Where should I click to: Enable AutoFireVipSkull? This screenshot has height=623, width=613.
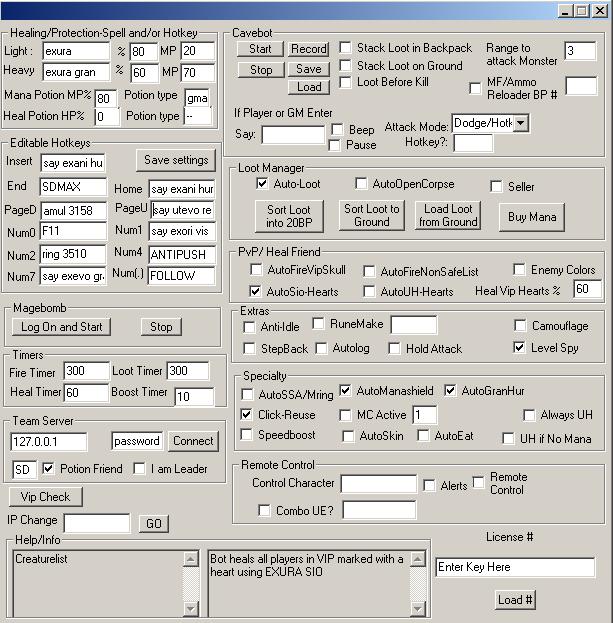click(256, 270)
